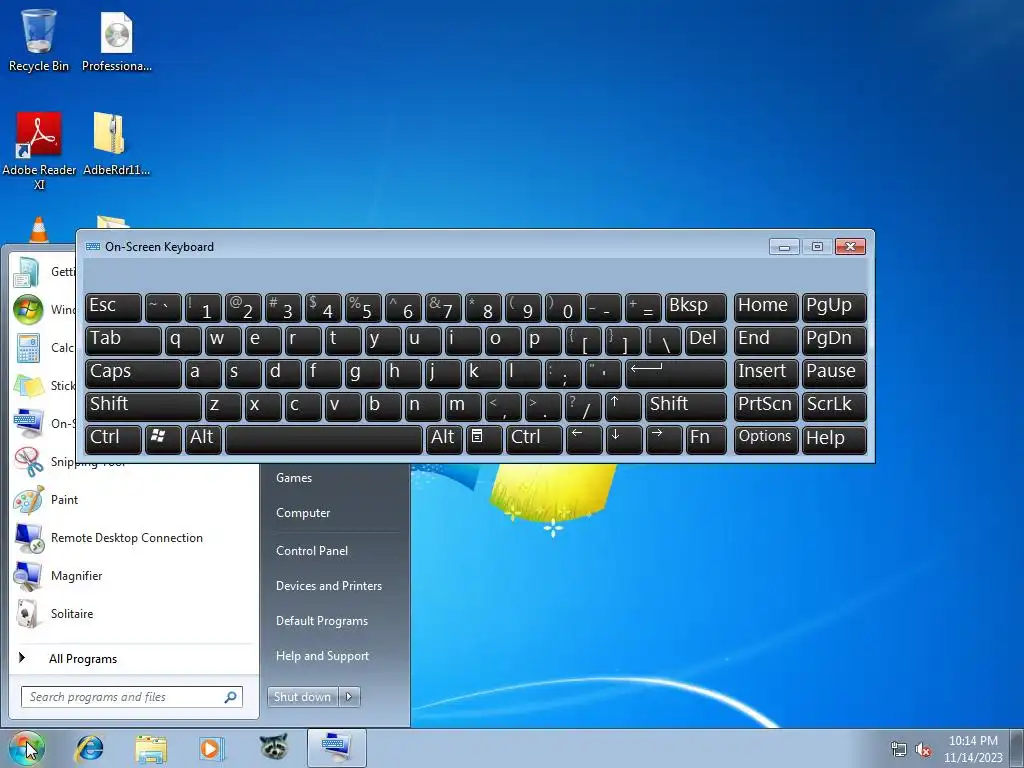Screen dimensions: 1024x768
Task: Open Calculator icon in Start menu
Action: 28,348
